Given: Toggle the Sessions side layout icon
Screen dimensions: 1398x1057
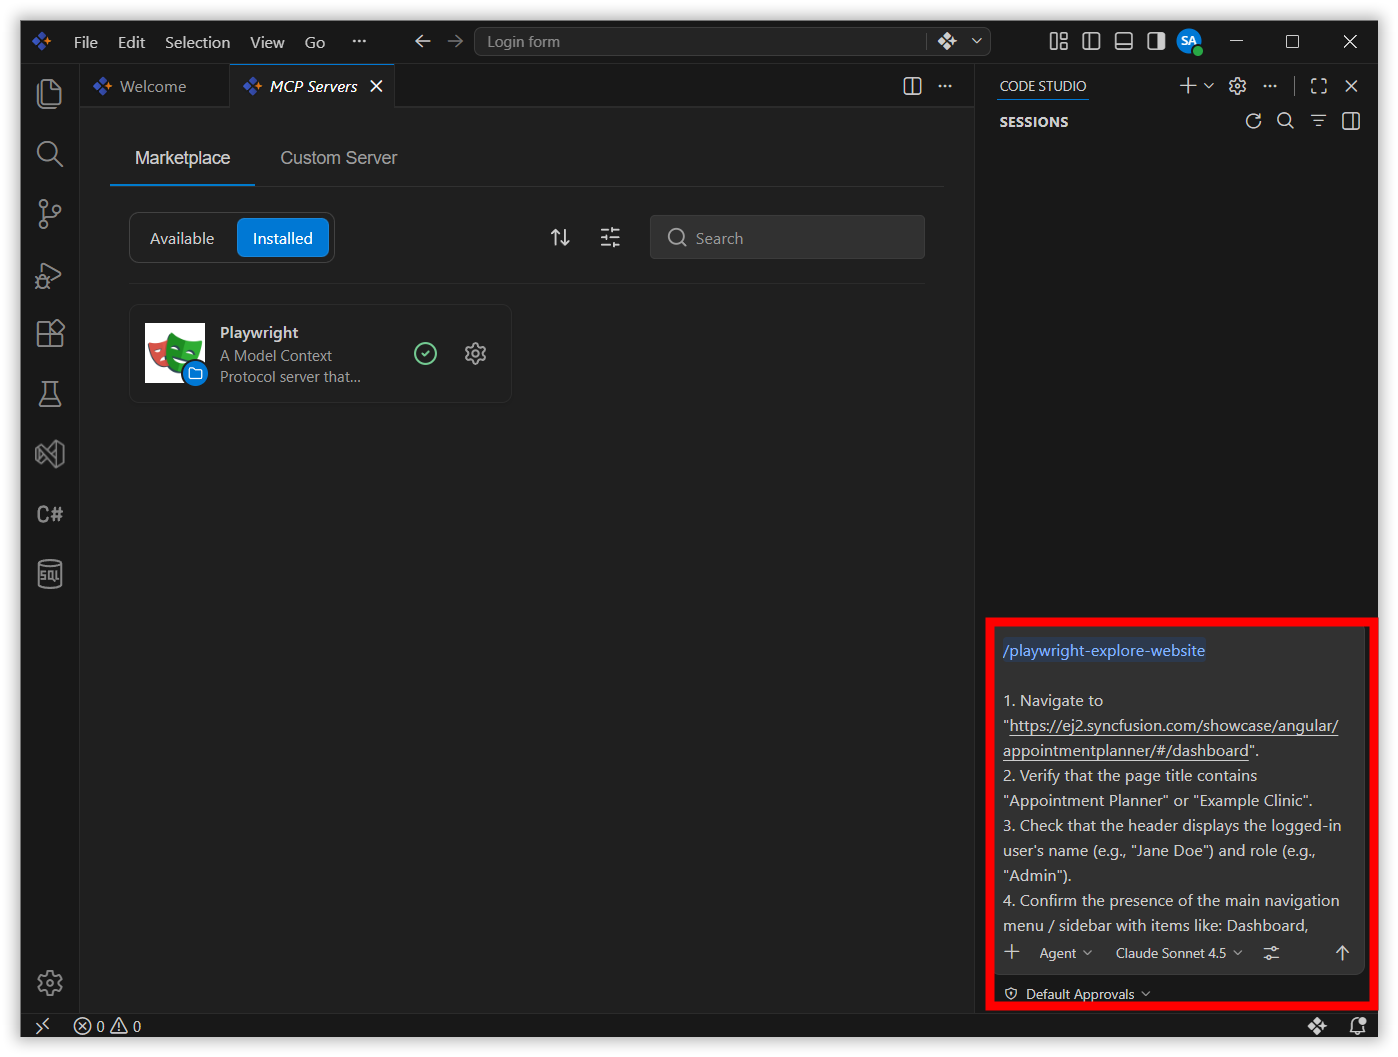Looking at the screenshot, I should [1351, 121].
